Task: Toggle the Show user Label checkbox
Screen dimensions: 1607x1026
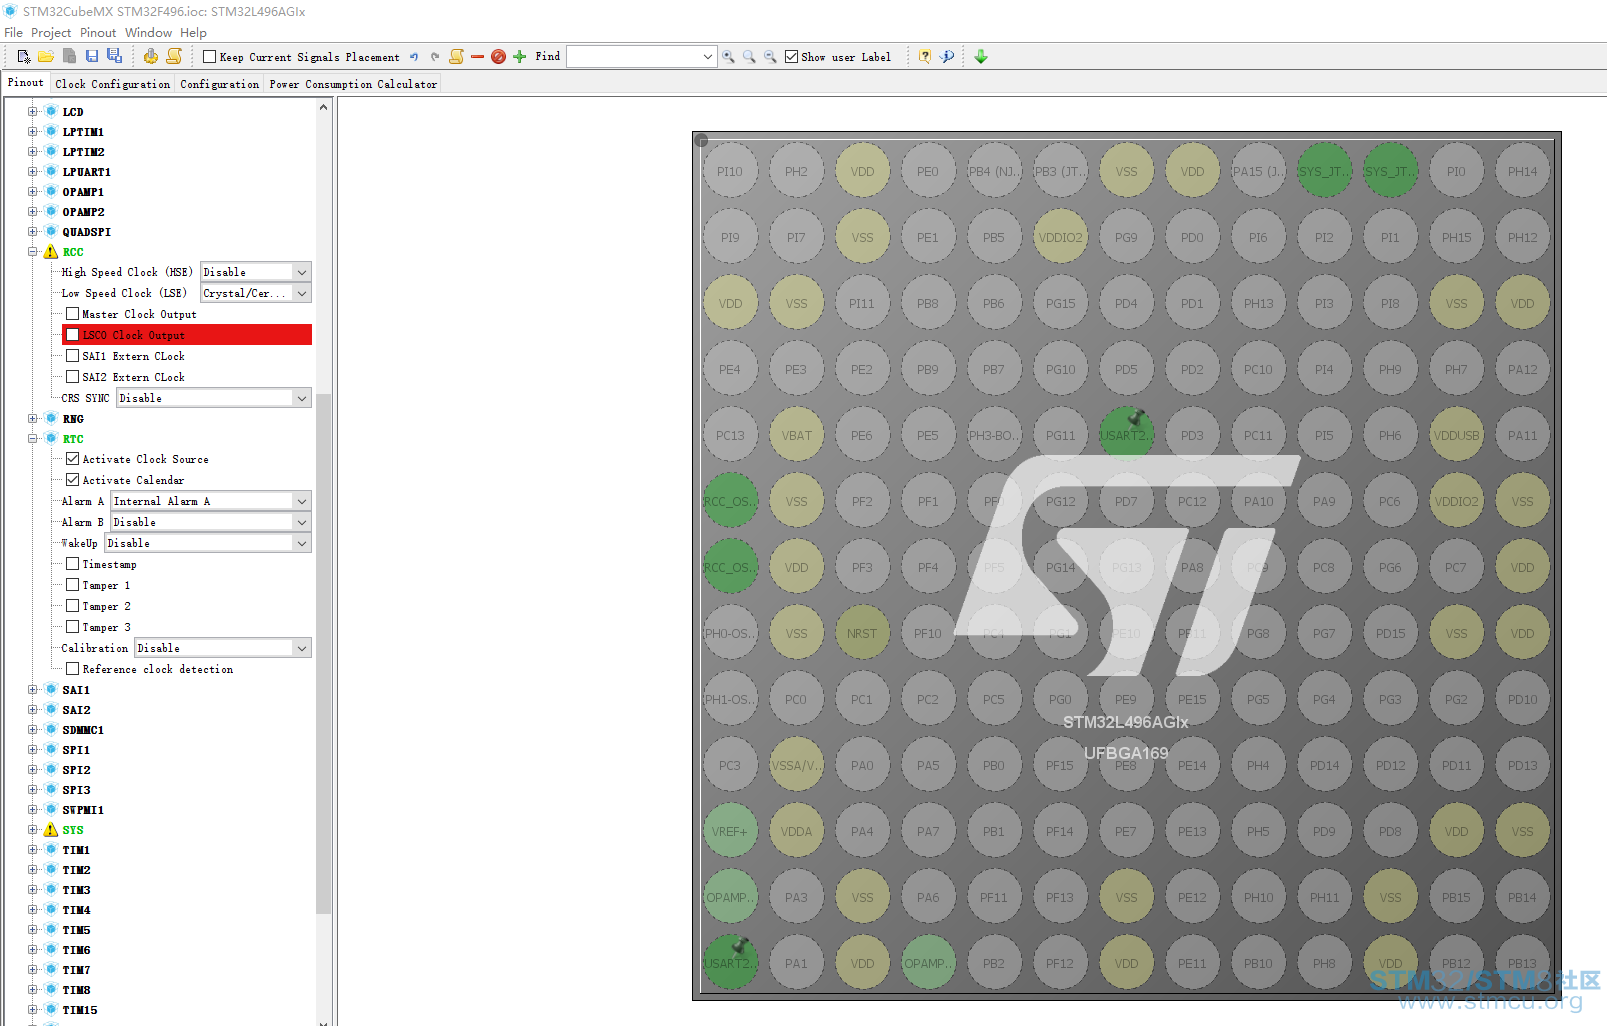Action: pos(791,57)
